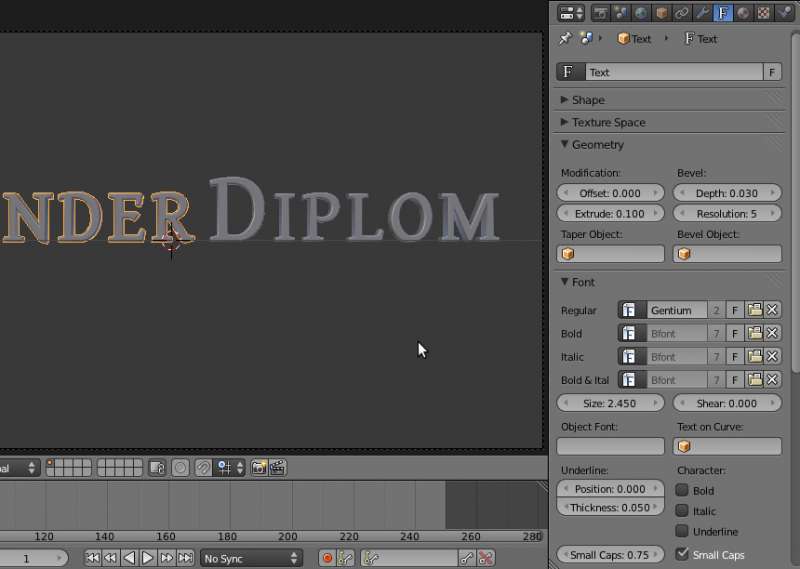800x569 pixels.
Task: Click the pin icon in properties breadcrumb
Action: tap(565, 39)
